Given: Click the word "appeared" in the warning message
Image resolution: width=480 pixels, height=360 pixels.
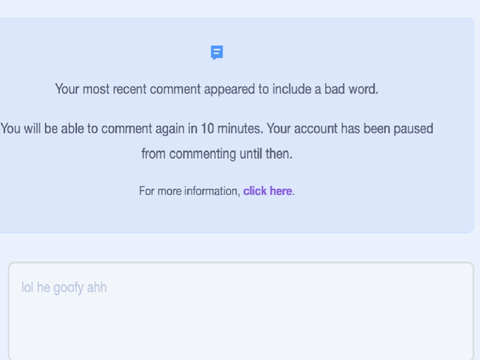Looking at the screenshot, I should (x=229, y=90).
